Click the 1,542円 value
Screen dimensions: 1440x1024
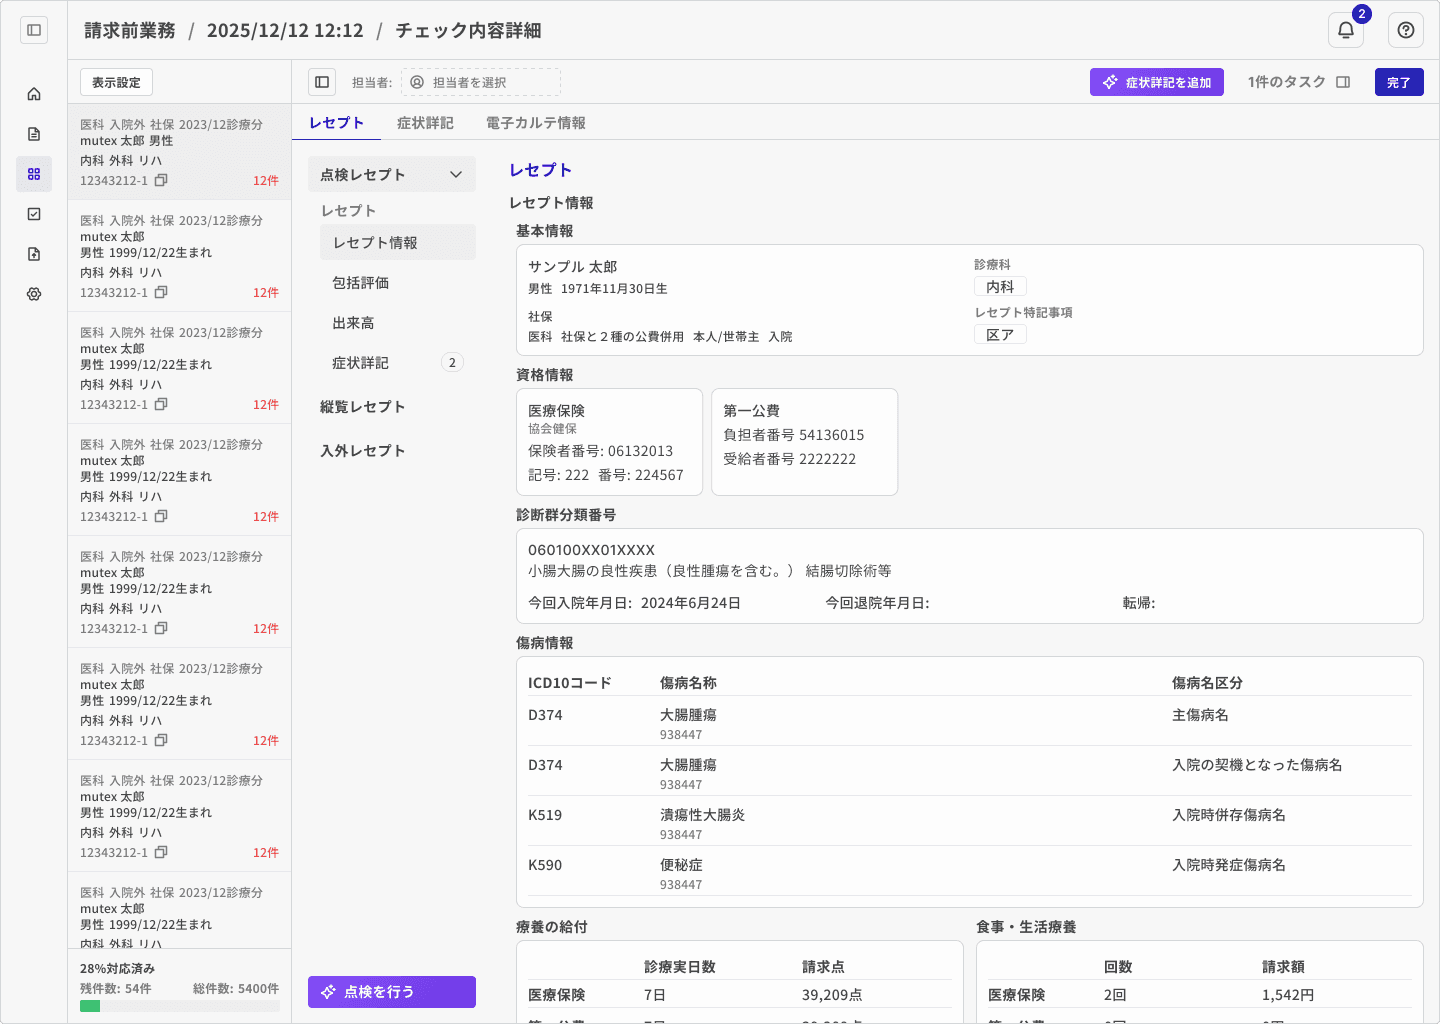pyautogui.click(x=1288, y=995)
